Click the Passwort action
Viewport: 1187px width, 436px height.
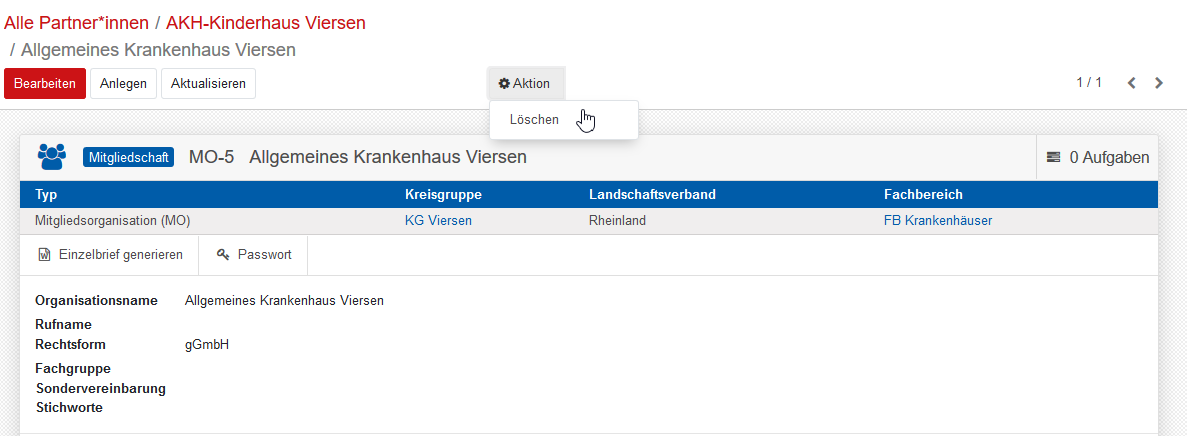point(264,255)
